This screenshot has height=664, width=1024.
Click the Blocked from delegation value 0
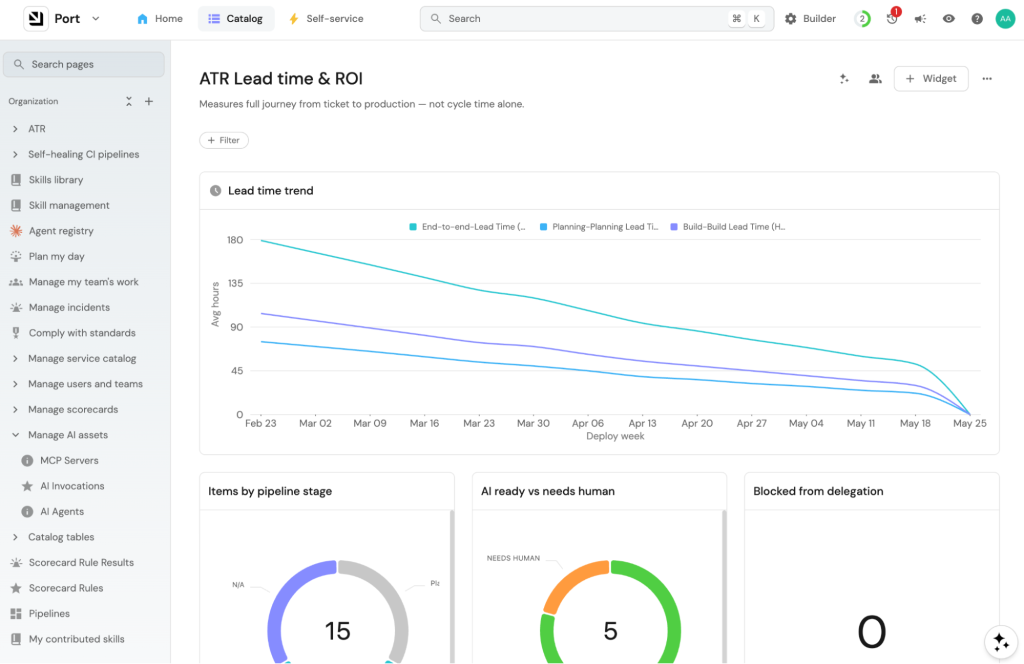click(871, 631)
